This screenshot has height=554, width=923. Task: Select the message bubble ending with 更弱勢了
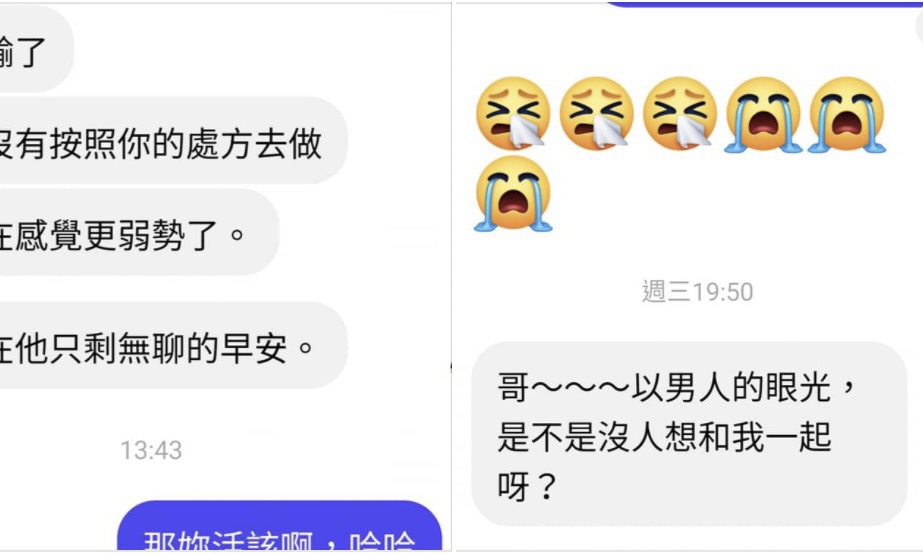click(140, 233)
